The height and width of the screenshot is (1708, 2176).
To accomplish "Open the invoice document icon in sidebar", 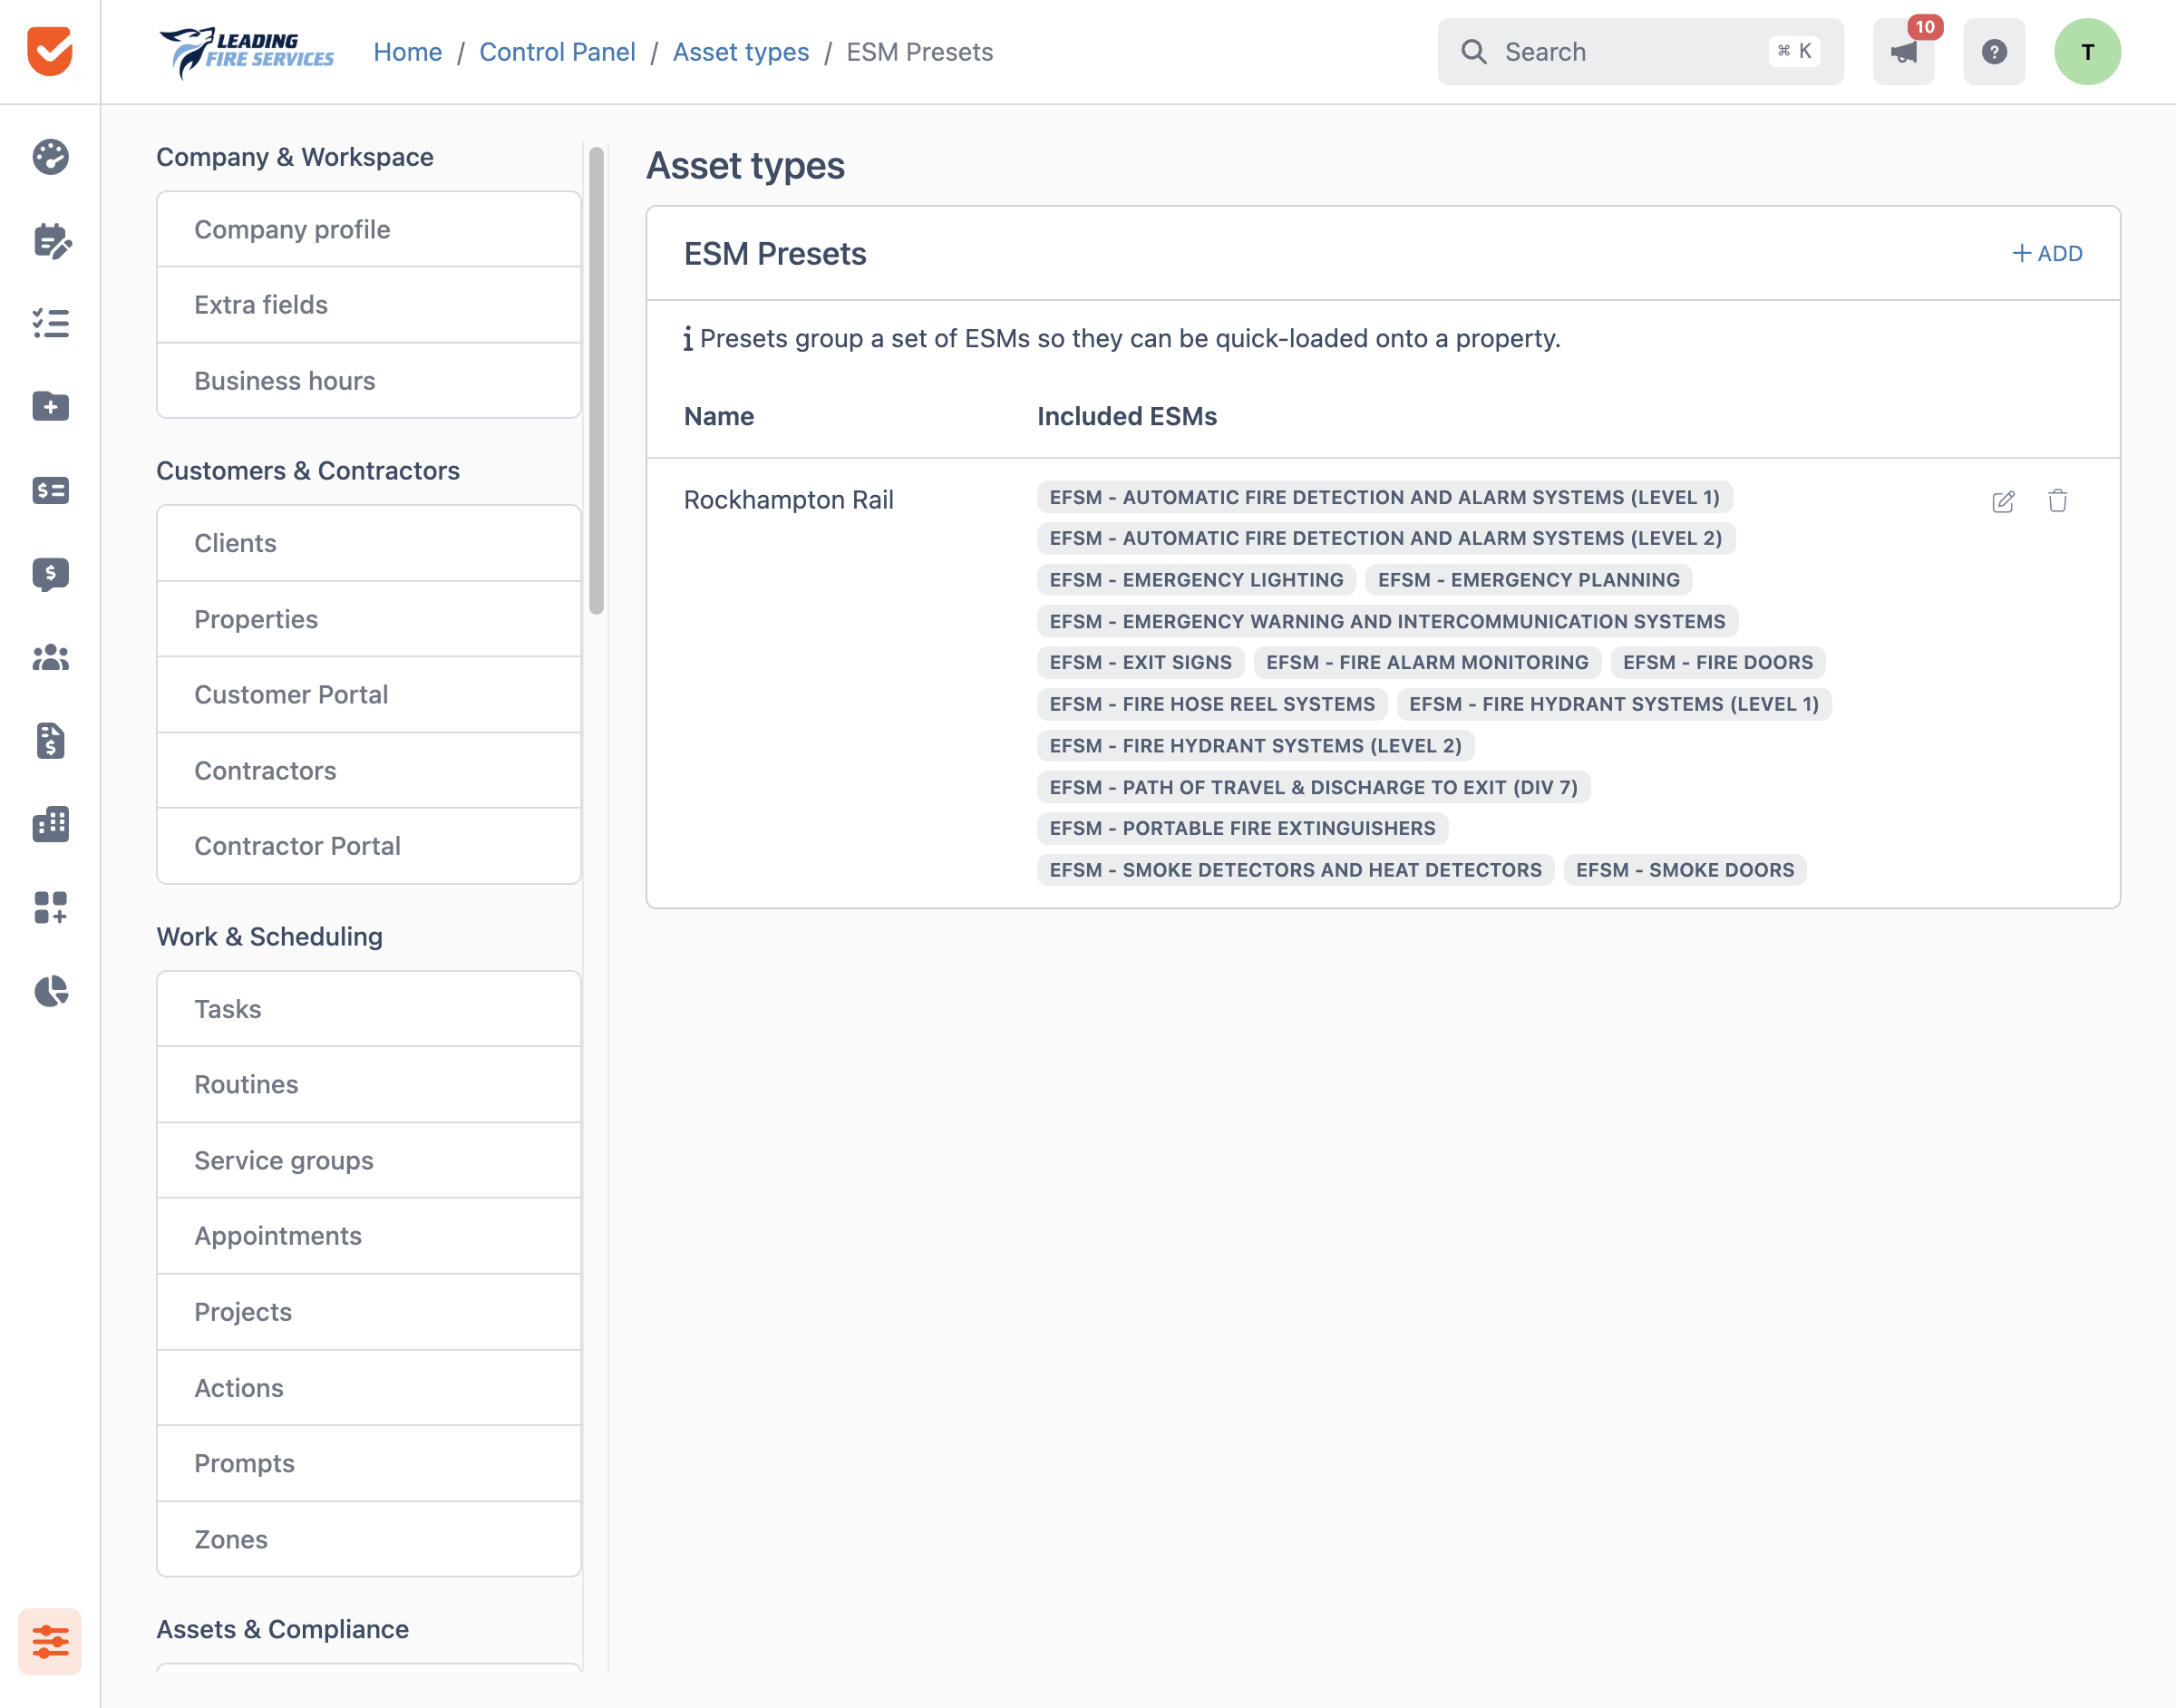I will coord(50,740).
